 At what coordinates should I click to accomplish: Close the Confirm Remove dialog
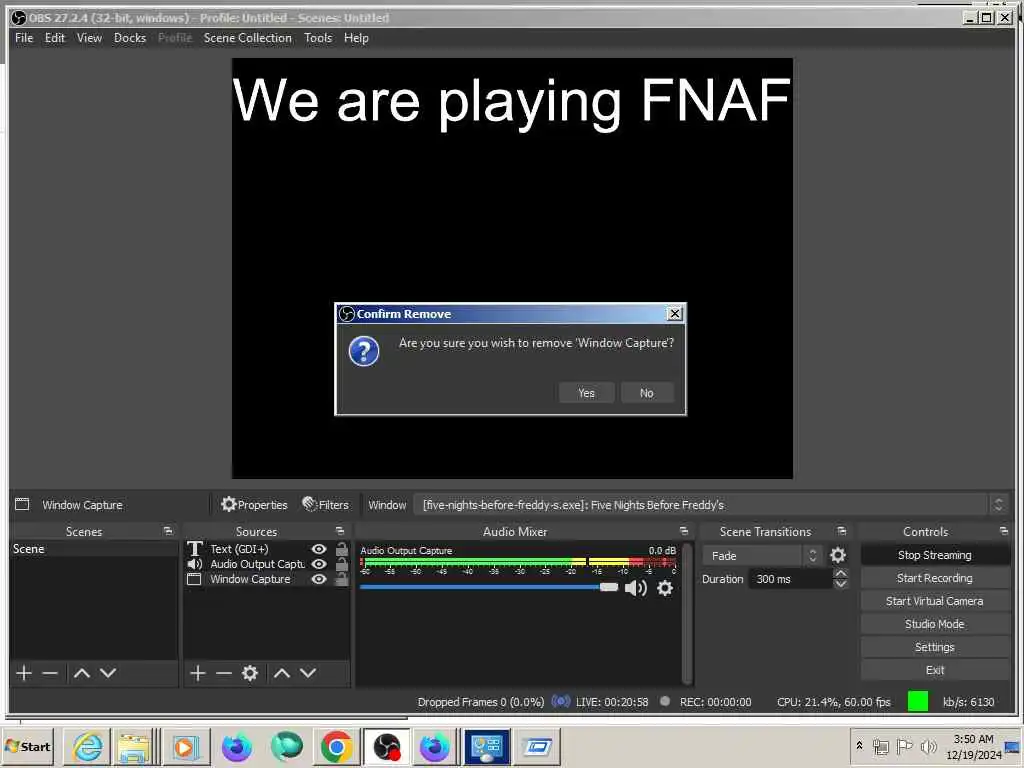674,313
